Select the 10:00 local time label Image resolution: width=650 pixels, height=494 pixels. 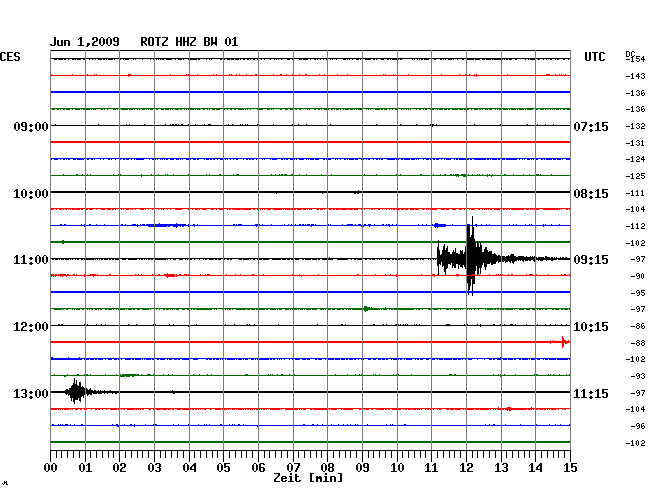[31, 194]
